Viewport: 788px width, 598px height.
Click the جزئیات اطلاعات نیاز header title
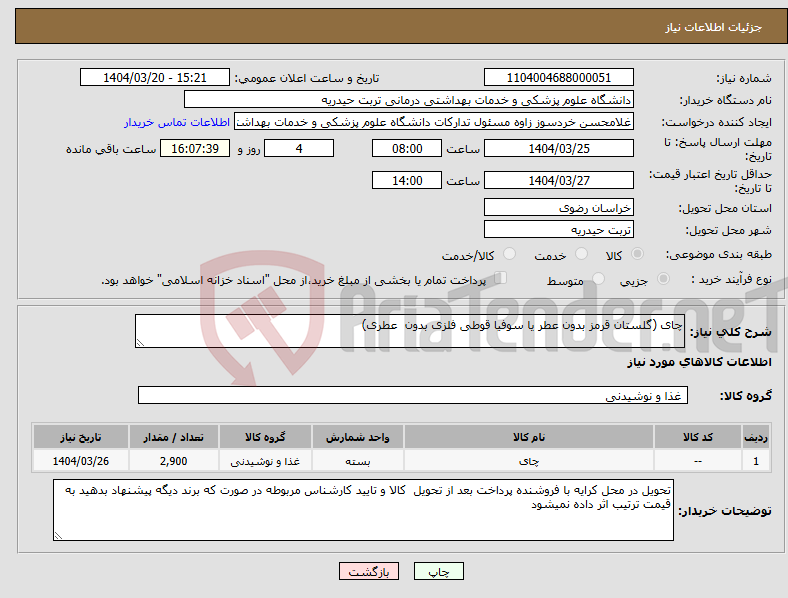(714, 27)
